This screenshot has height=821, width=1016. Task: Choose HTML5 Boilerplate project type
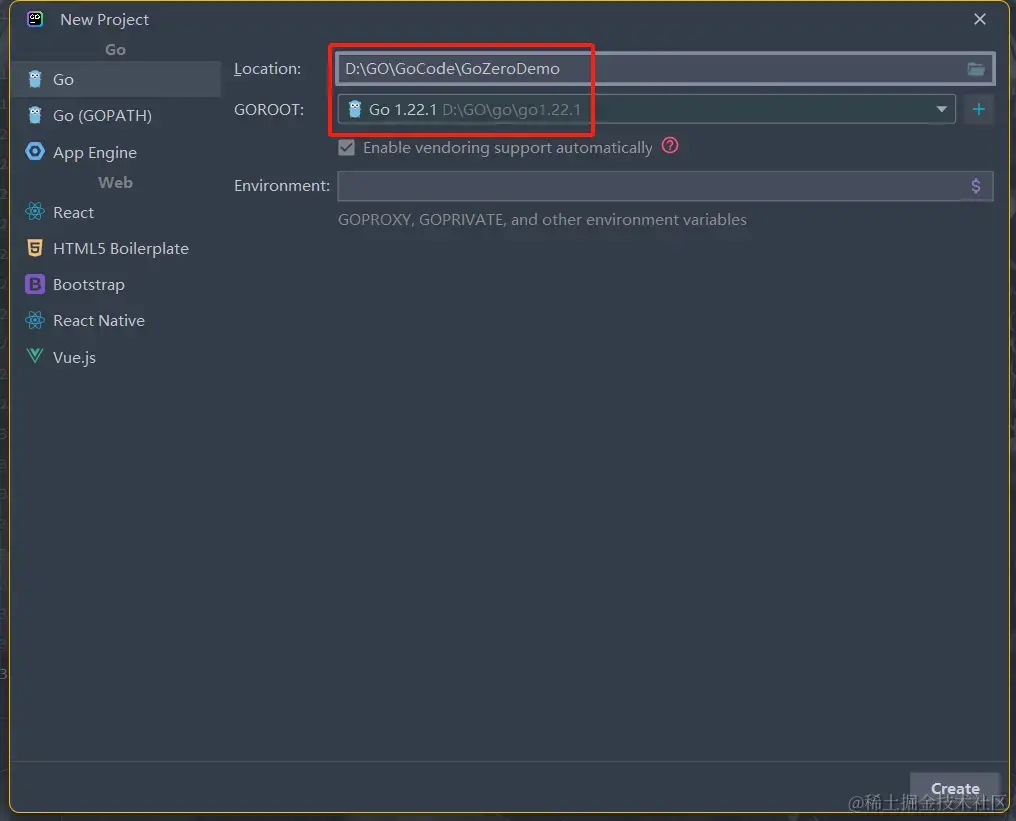pos(115,248)
